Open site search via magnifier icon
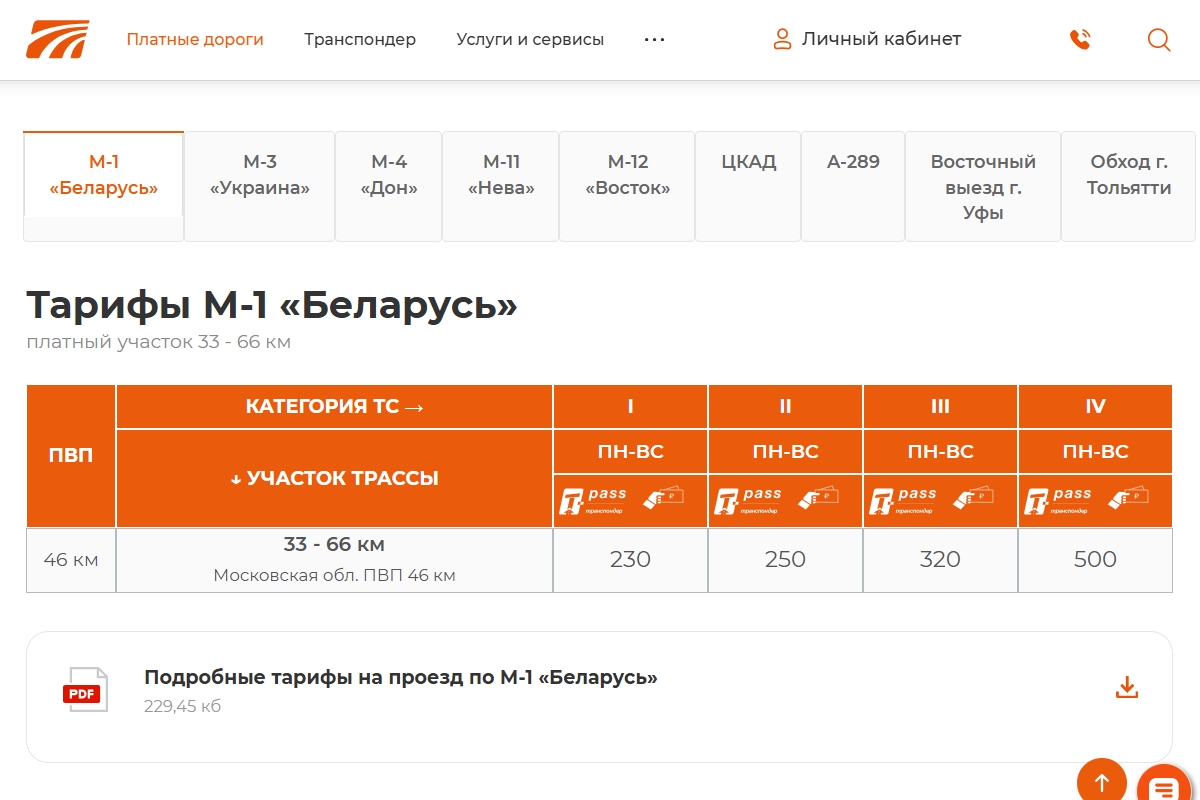 pyautogui.click(x=1159, y=39)
